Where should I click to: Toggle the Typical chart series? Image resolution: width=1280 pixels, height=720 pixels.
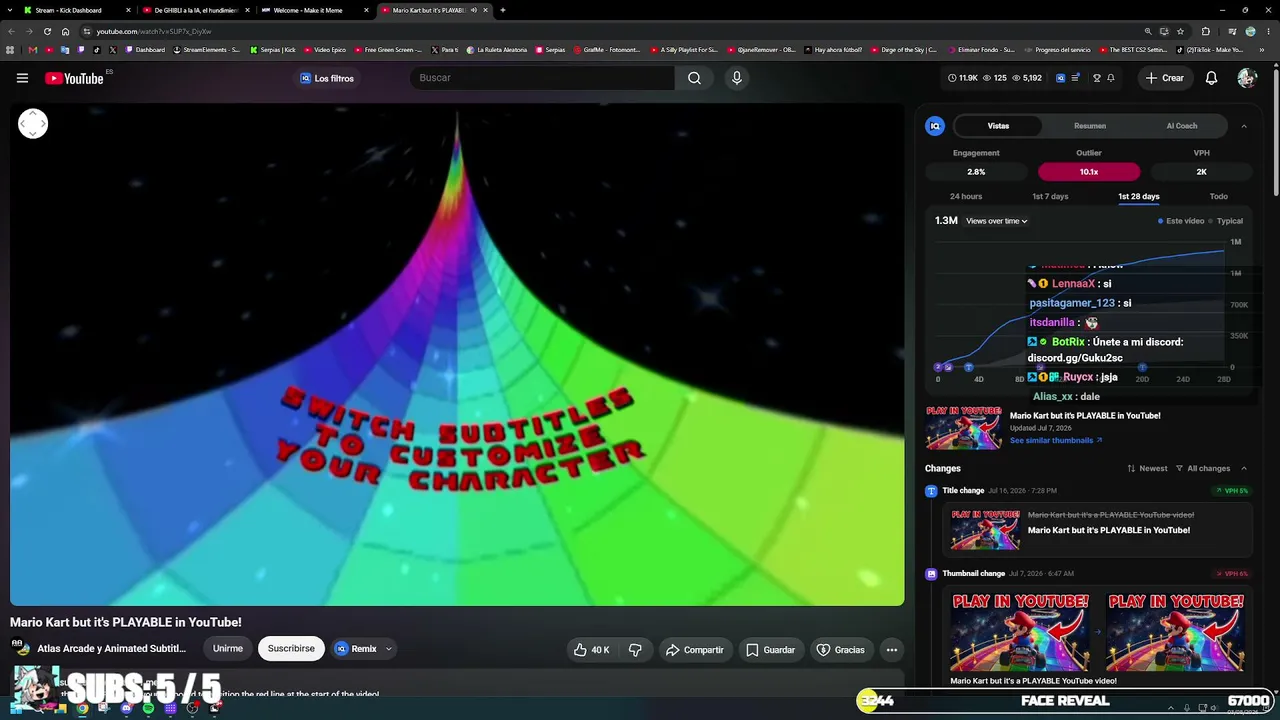1226,221
